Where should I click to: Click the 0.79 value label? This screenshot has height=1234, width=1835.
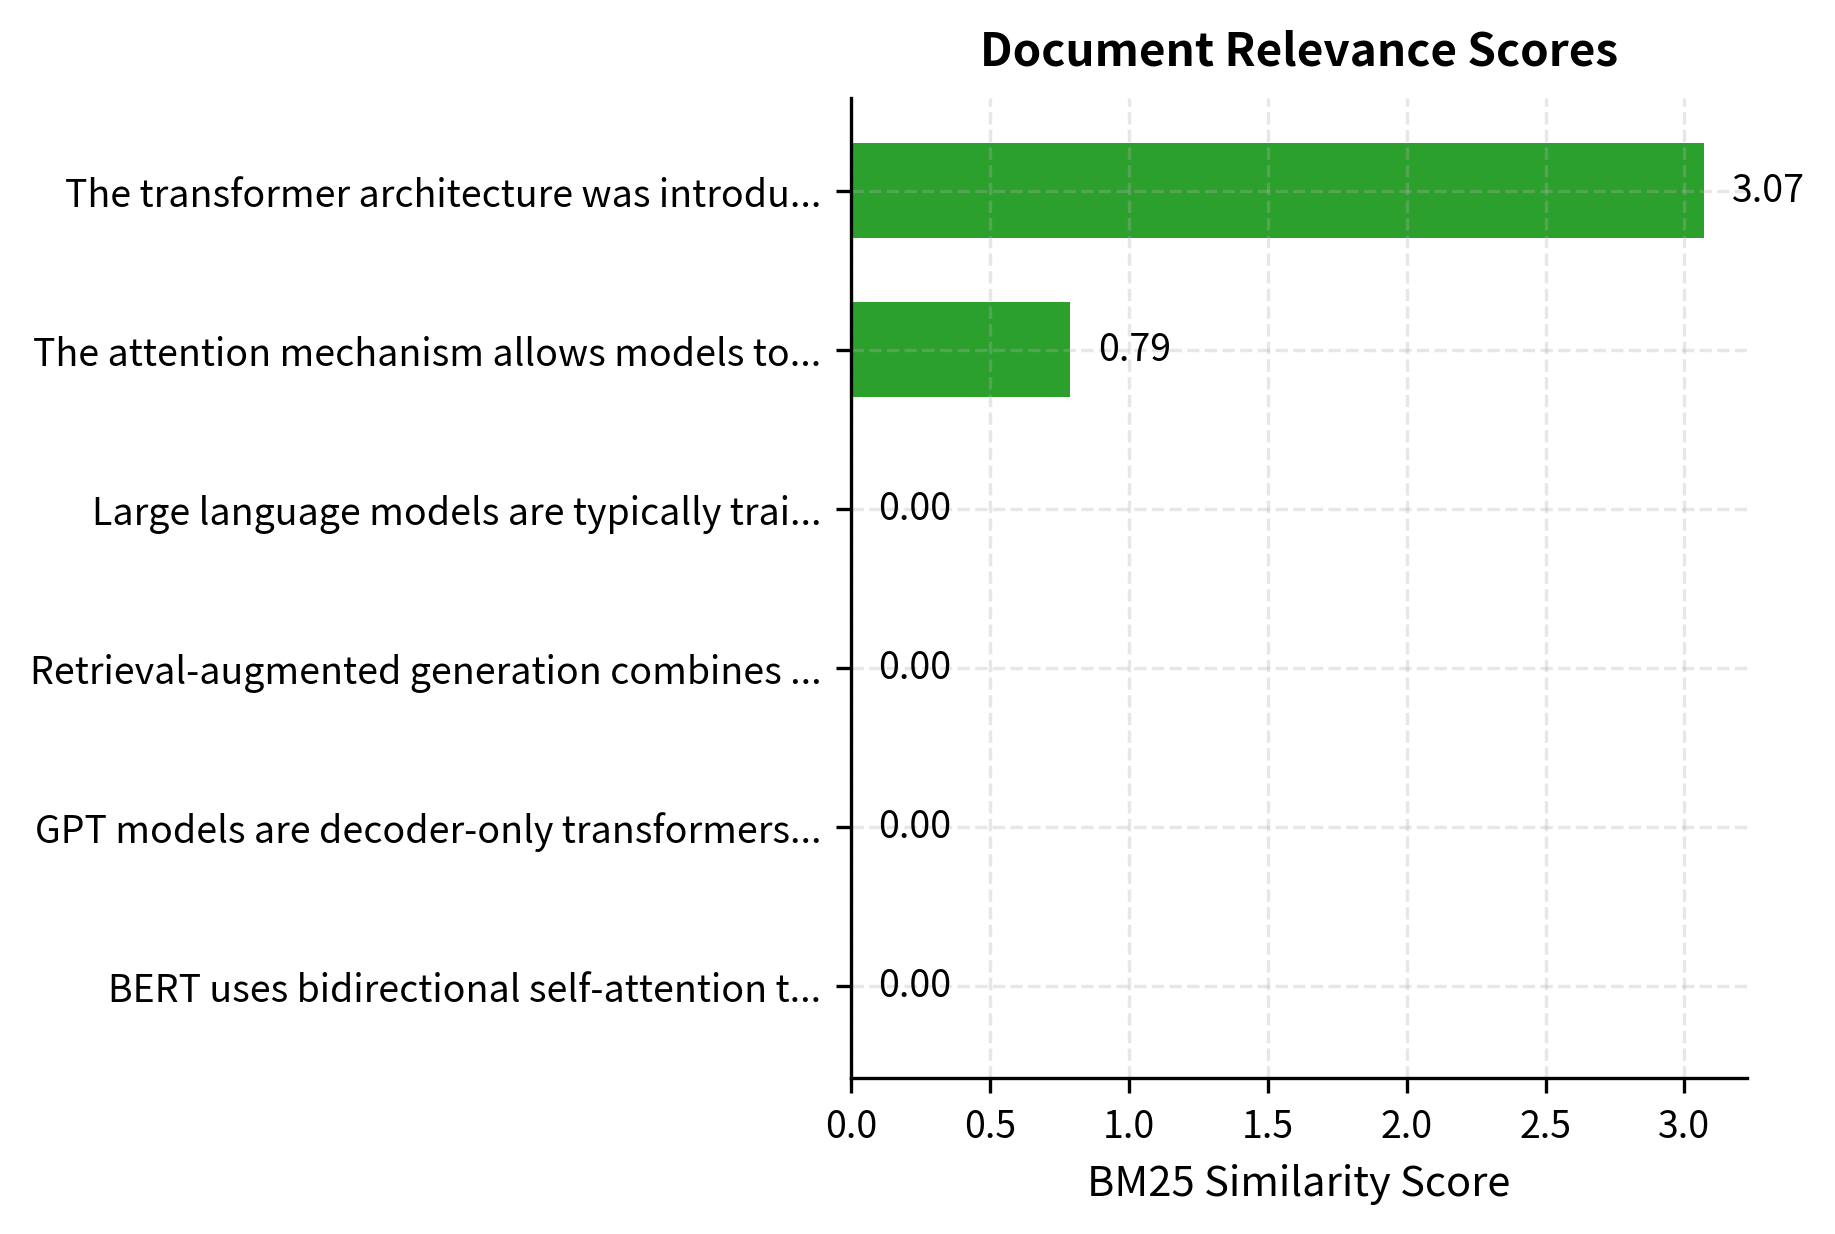pos(1135,349)
